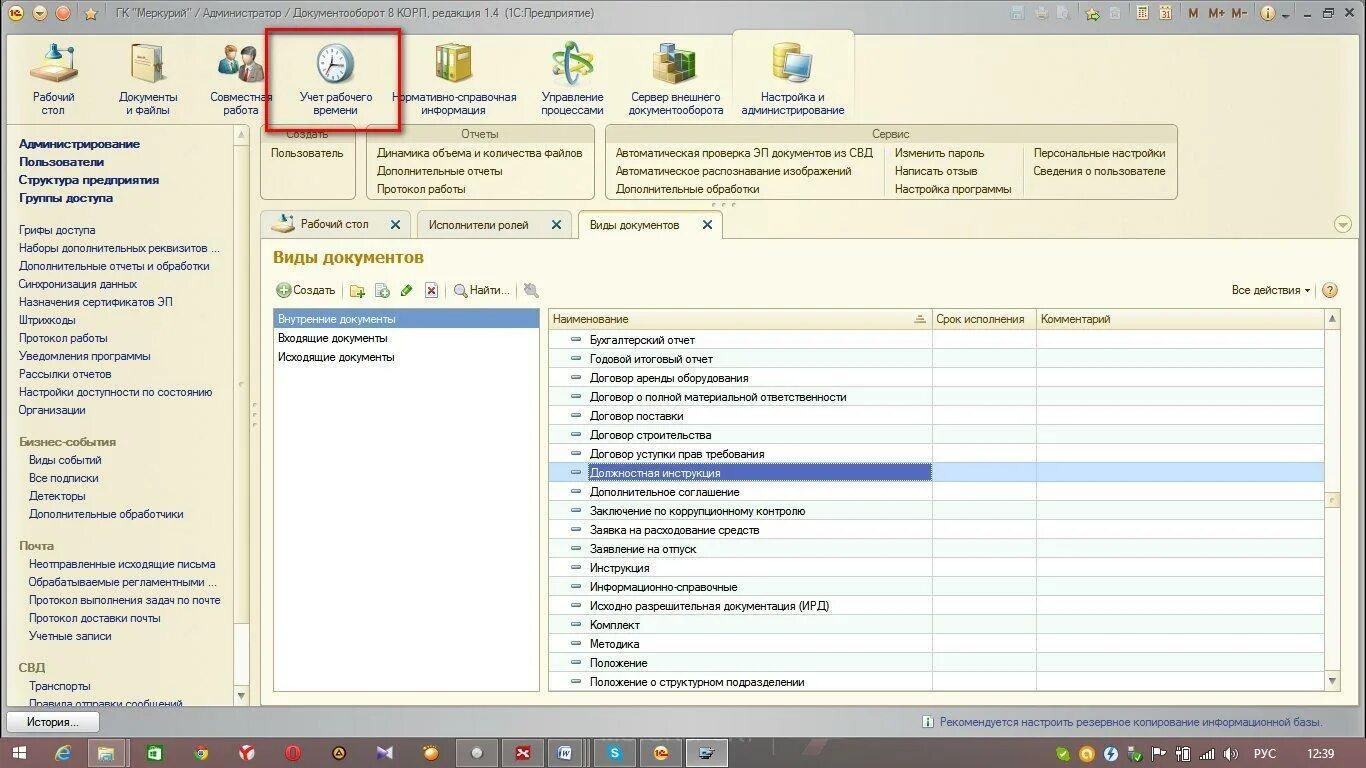Open Виды событий in left navigation
Image resolution: width=1366 pixels, height=768 pixels.
(x=65, y=460)
